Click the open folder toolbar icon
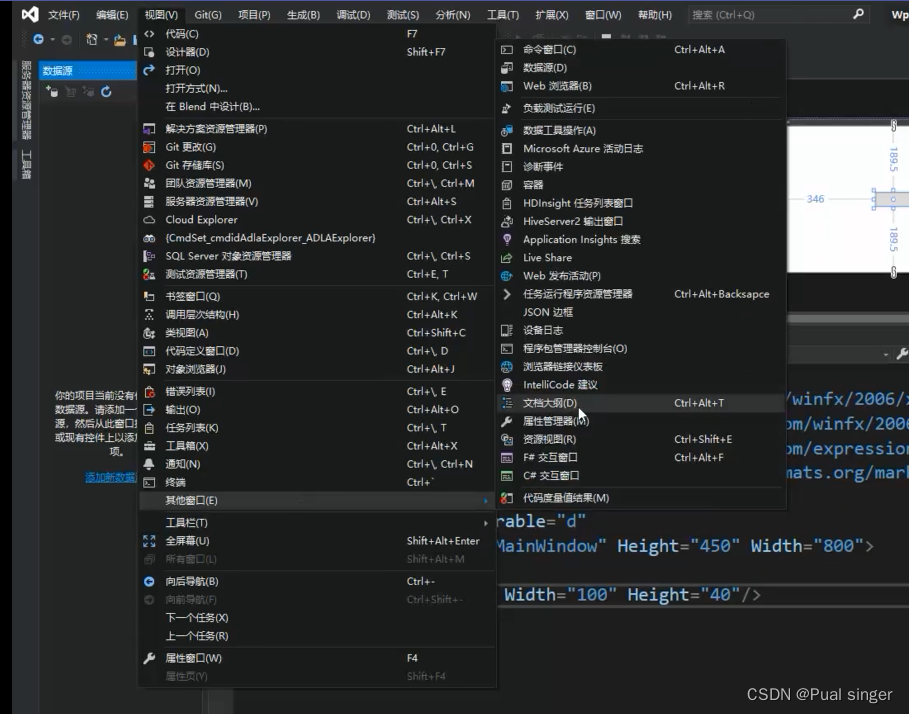This screenshot has width=909, height=714. pos(120,40)
